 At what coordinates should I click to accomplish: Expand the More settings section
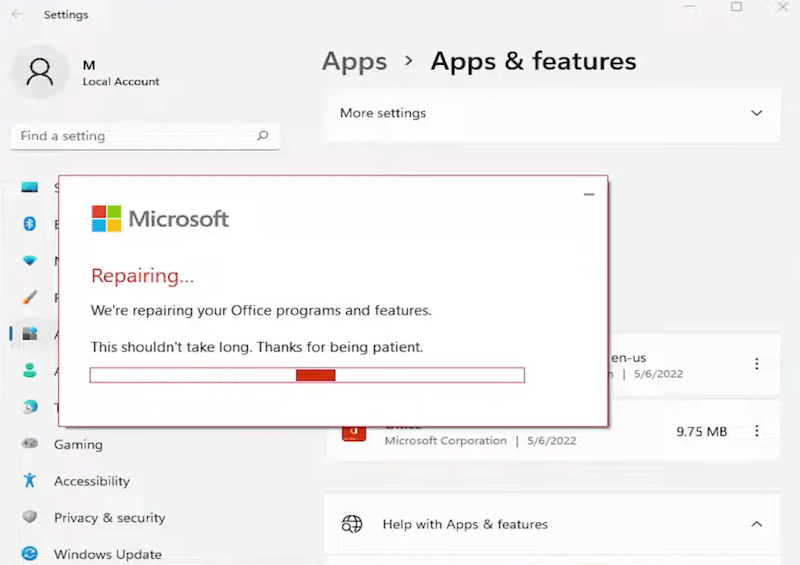click(x=553, y=113)
